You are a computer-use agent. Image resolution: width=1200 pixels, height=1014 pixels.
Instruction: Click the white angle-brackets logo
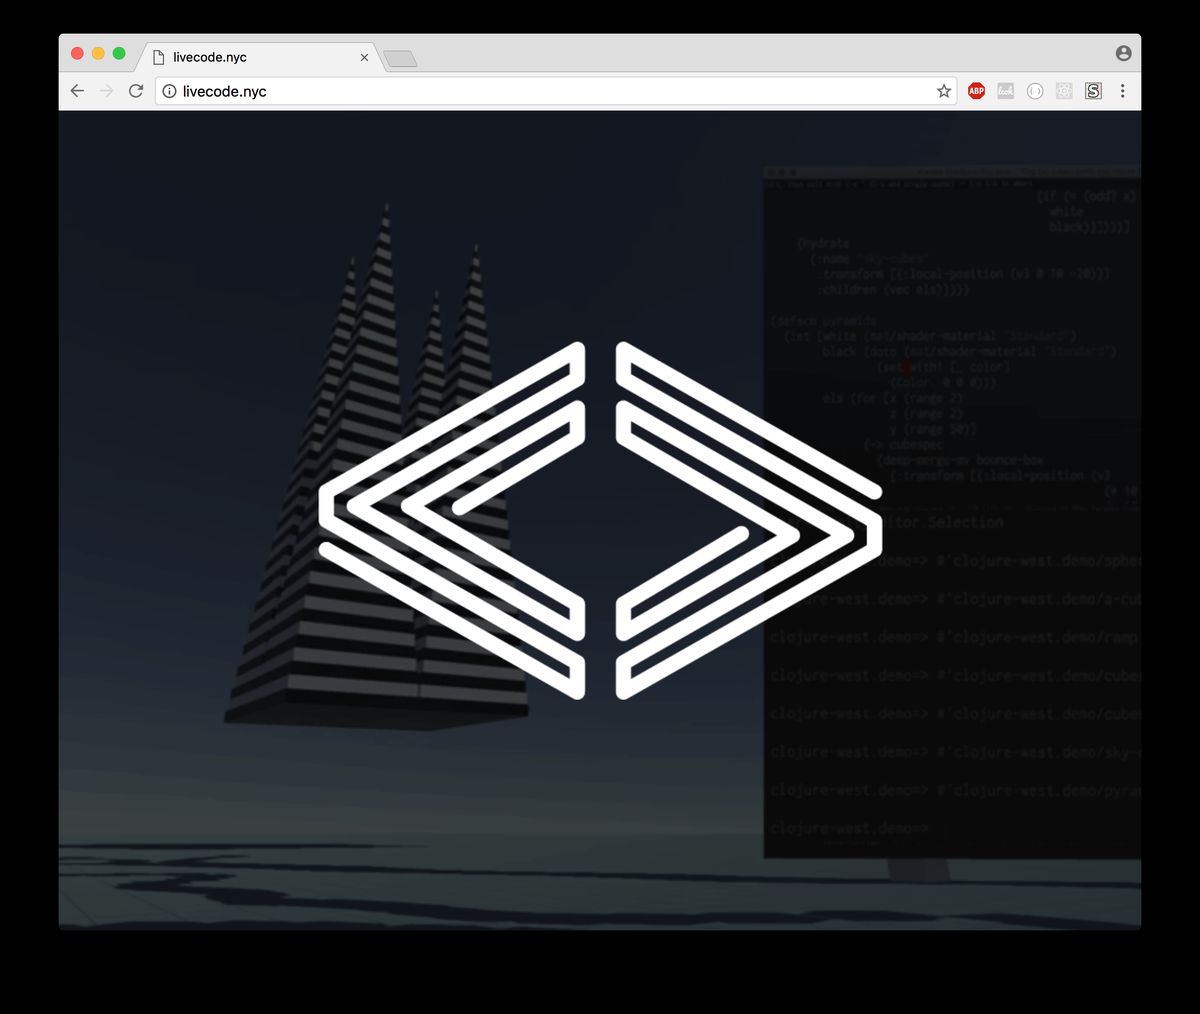click(600, 520)
